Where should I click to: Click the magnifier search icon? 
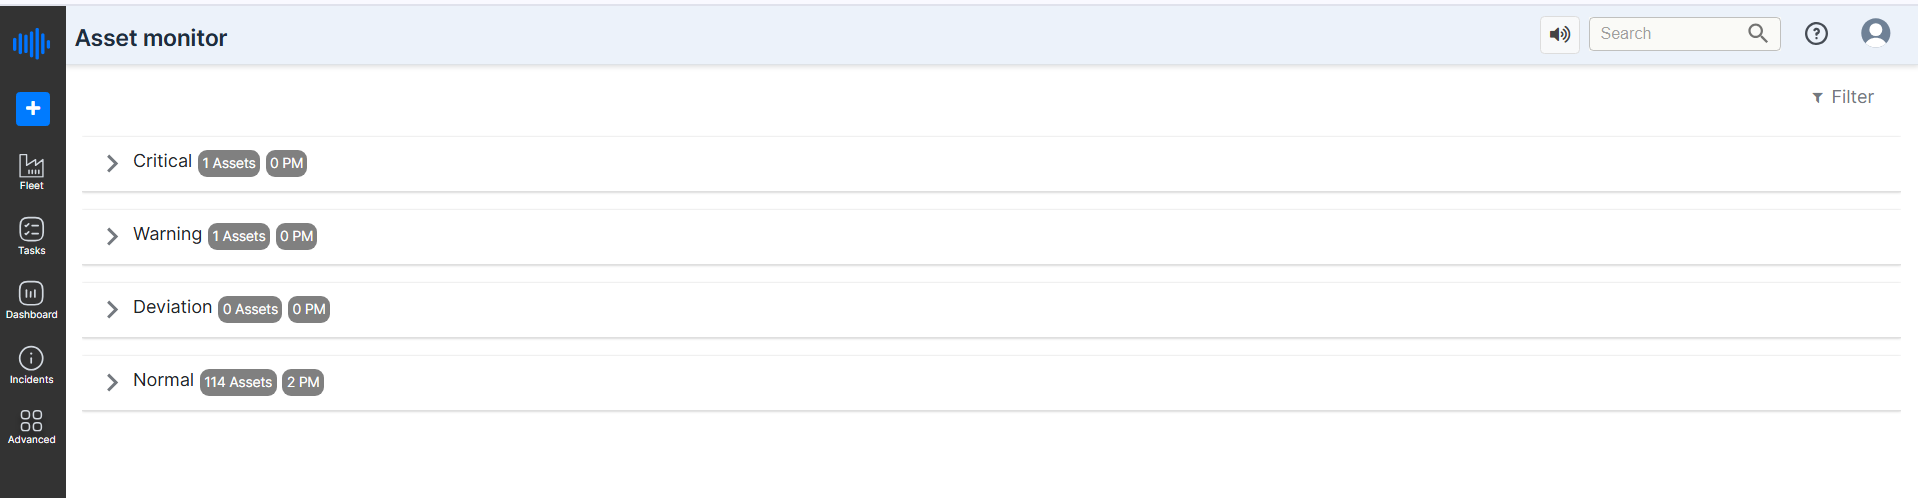click(1758, 33)
